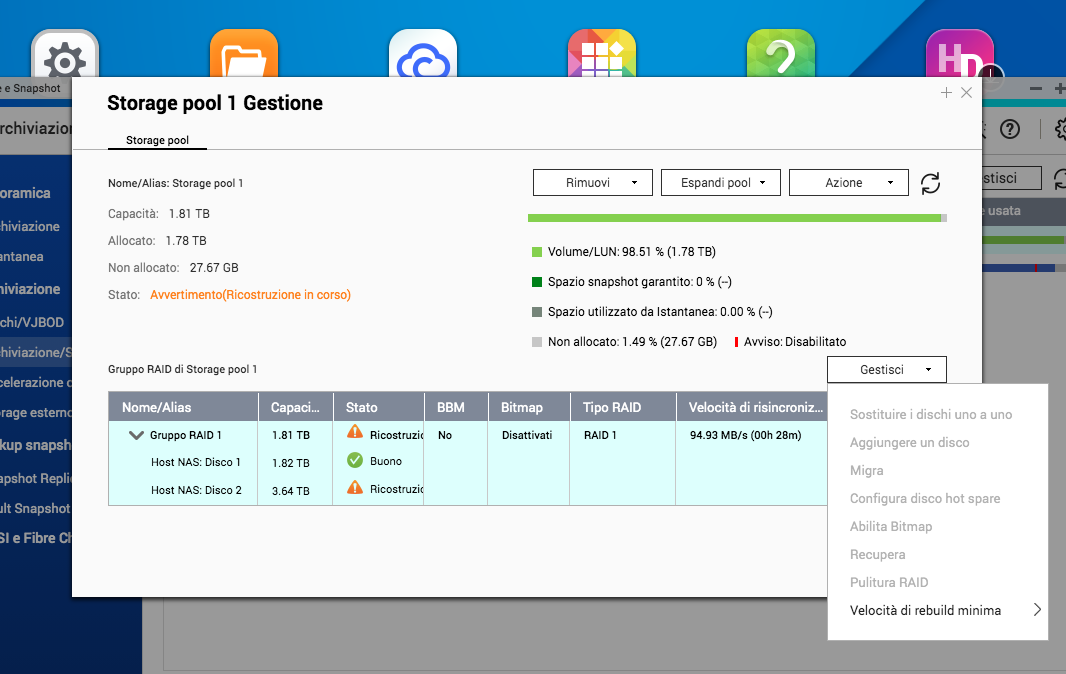Image resolution: width=1066 pixels, height=674 pixels.
Task: Select the Host NAS: Disco 2 row
Action: pos(196,490)
